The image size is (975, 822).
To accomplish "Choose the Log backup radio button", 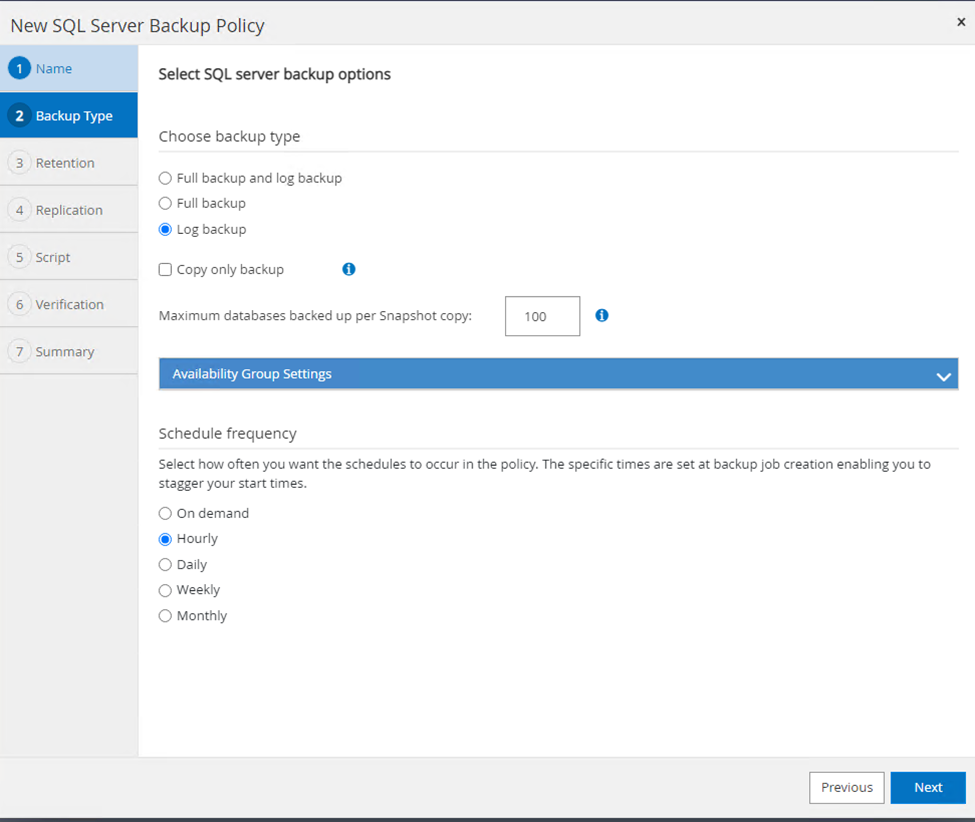I will [166, 229].
